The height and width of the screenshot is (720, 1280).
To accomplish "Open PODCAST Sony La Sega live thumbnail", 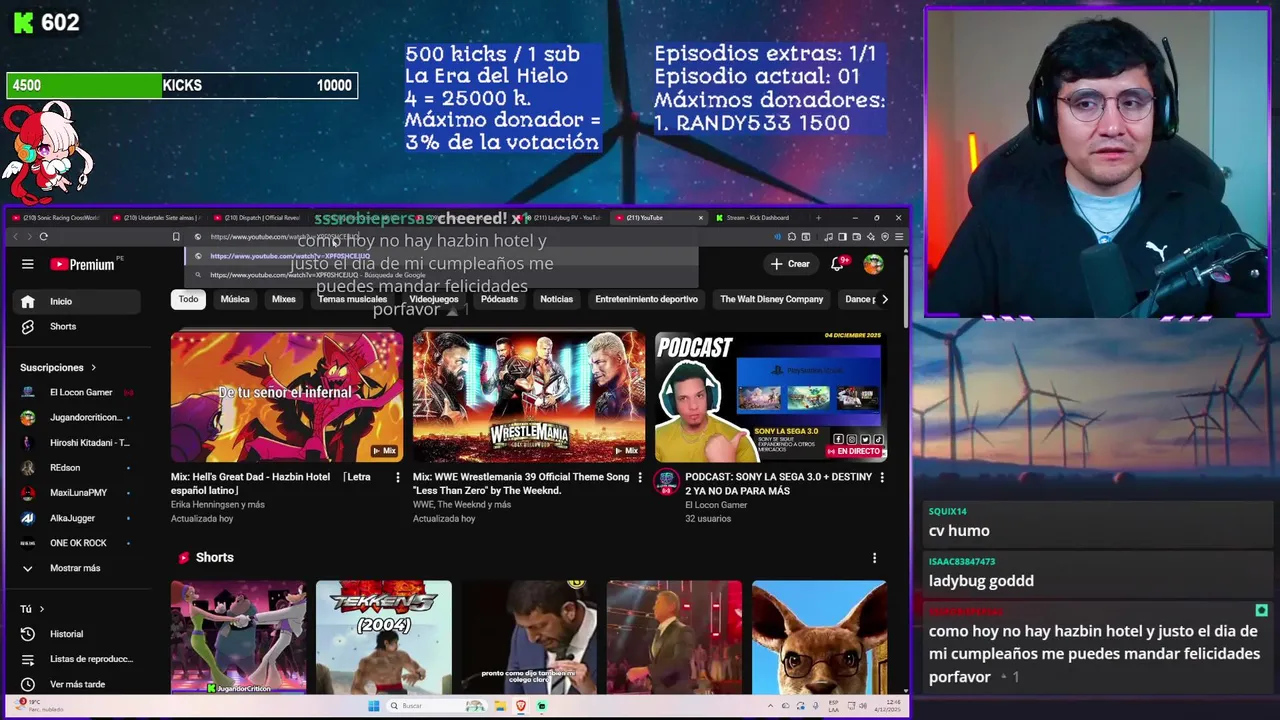I will pos(771,396).
